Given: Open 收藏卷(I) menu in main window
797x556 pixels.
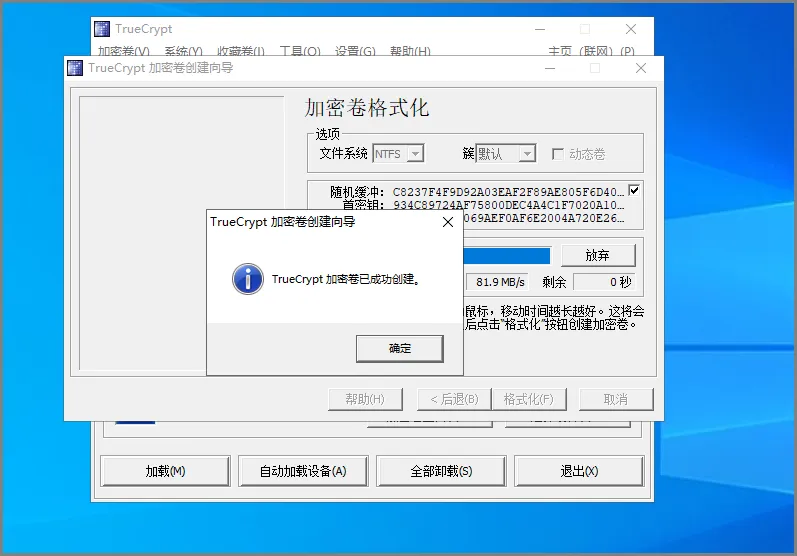Looking at the screenshot, I should tap(241, 51).
